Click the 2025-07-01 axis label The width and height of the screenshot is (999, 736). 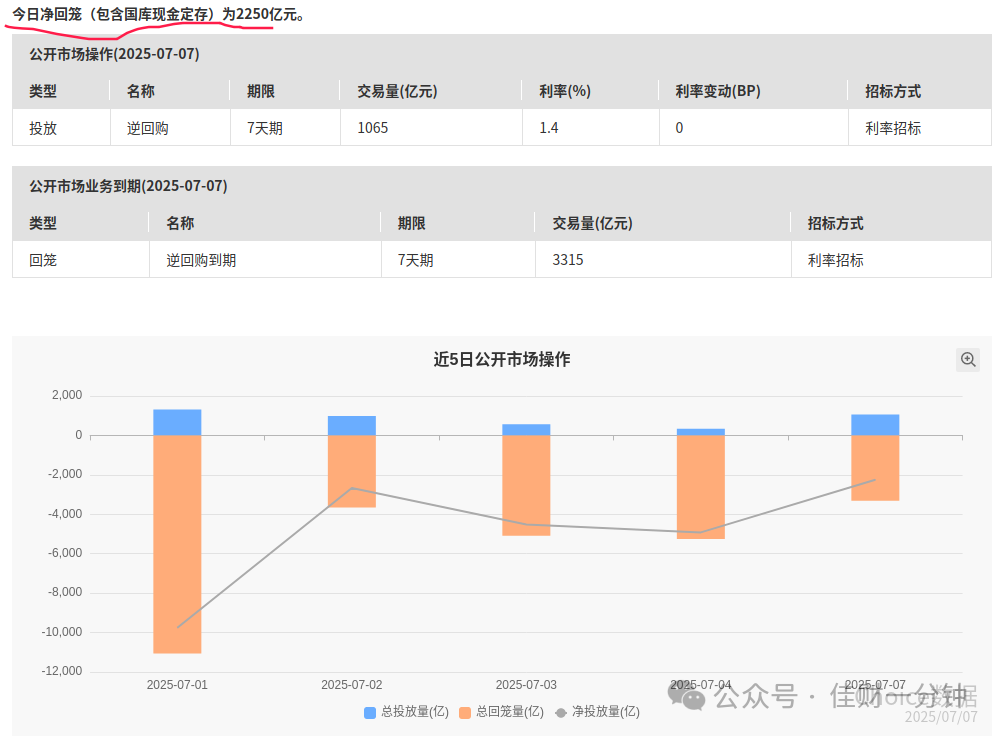pos(177,685)
